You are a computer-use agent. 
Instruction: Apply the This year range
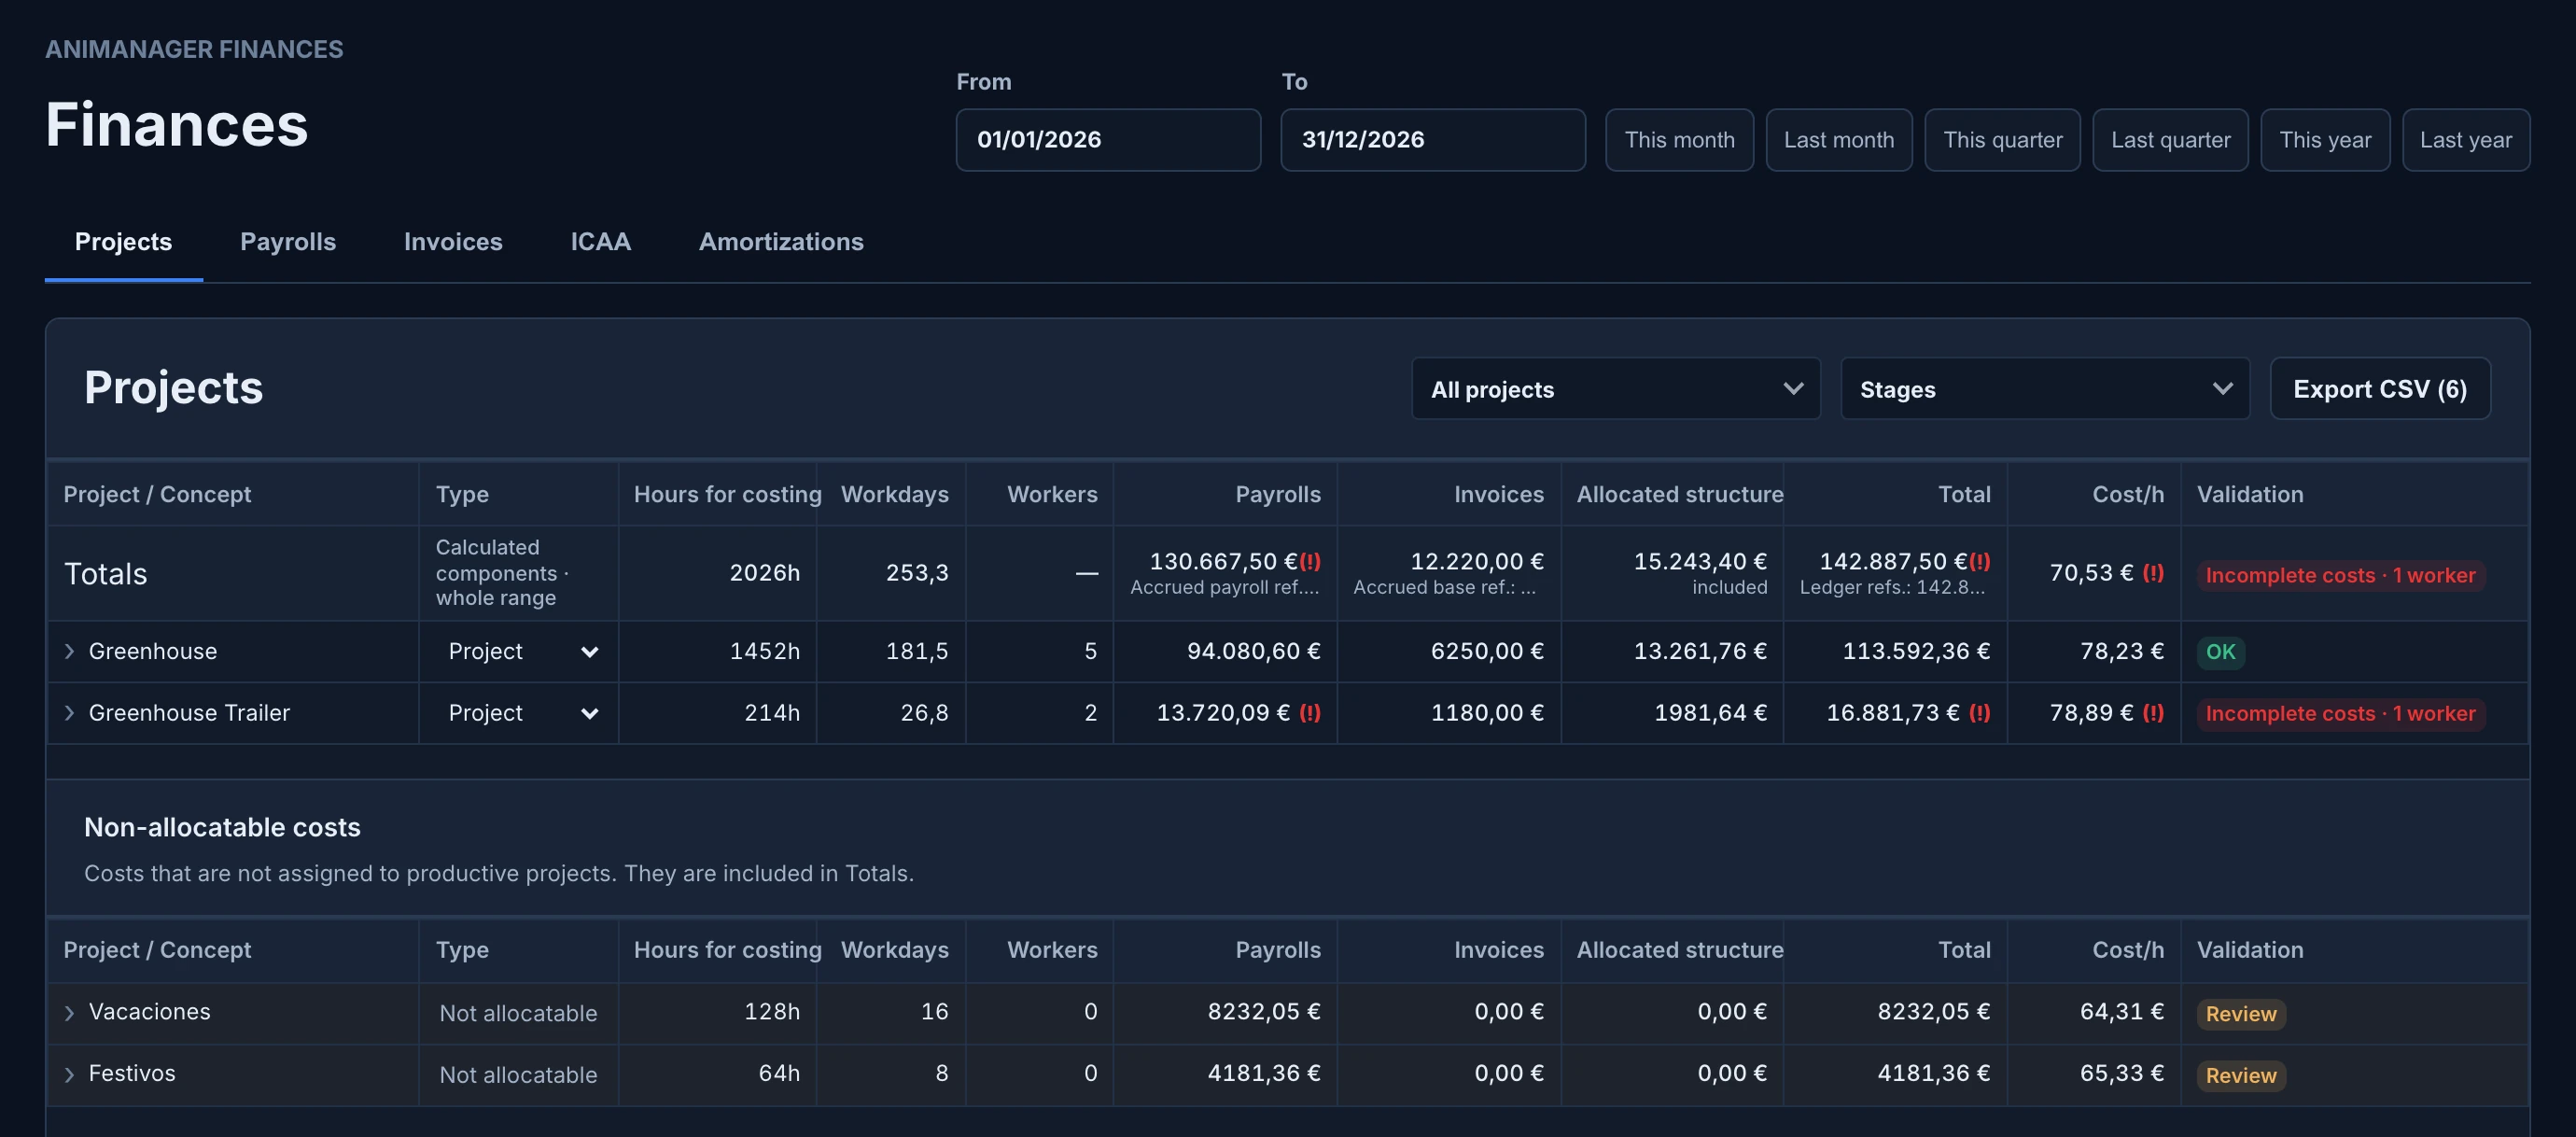(2325, 140)
